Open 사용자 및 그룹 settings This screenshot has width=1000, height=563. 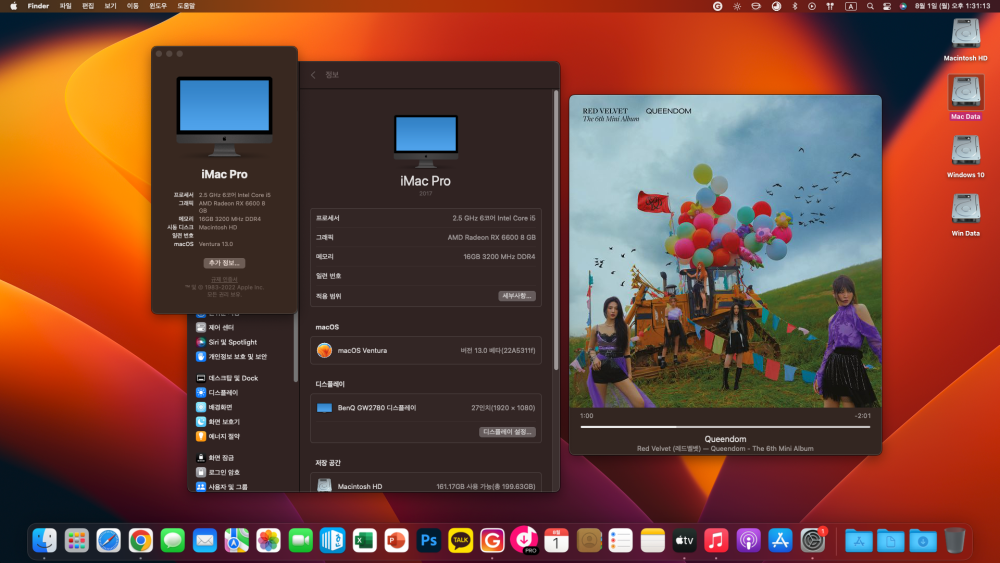pos(222,486)
